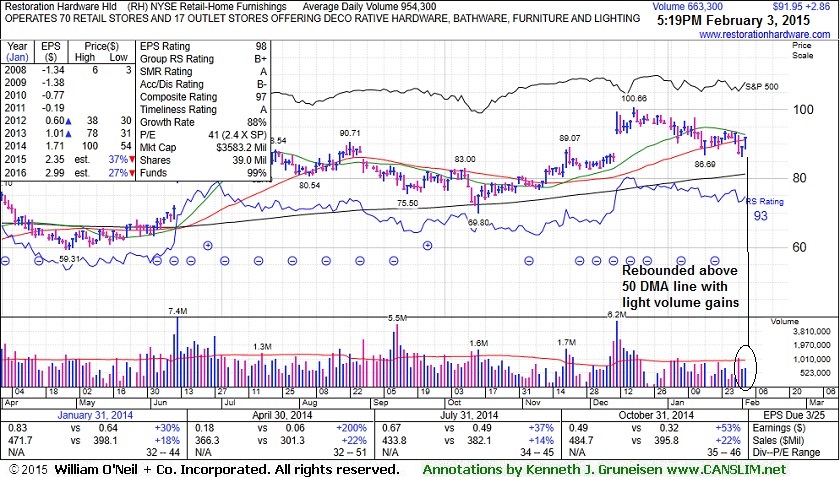
Task: Click the "7.4M" volume spike label
Action: tap(178, 311)
